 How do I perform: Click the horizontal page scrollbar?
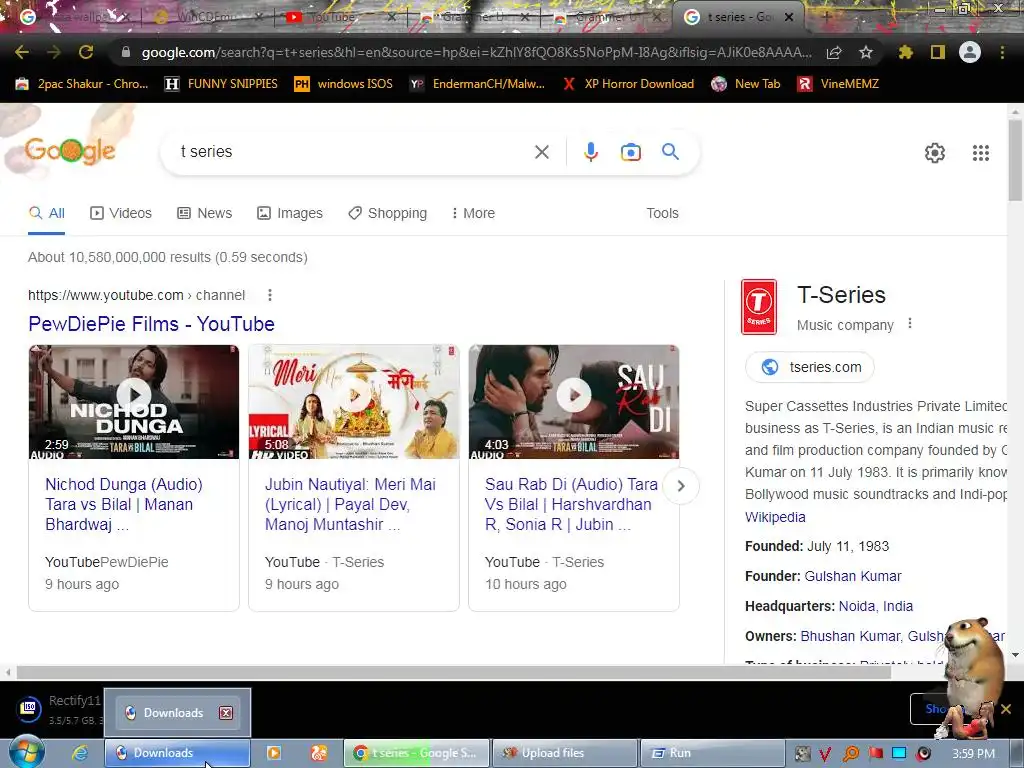point(453,673)
